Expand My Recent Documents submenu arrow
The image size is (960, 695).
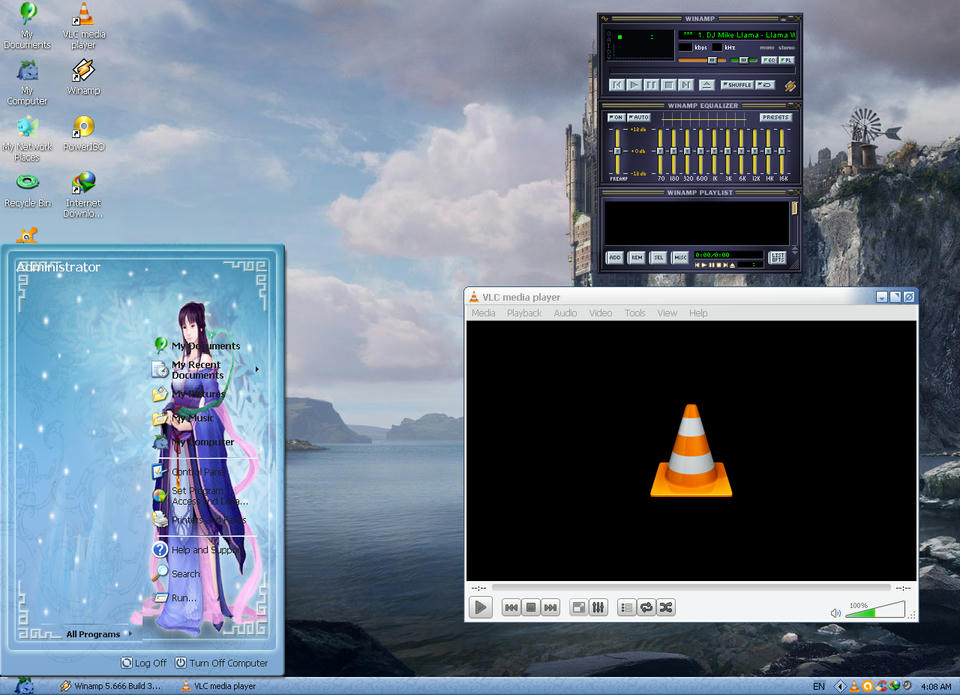257,369
